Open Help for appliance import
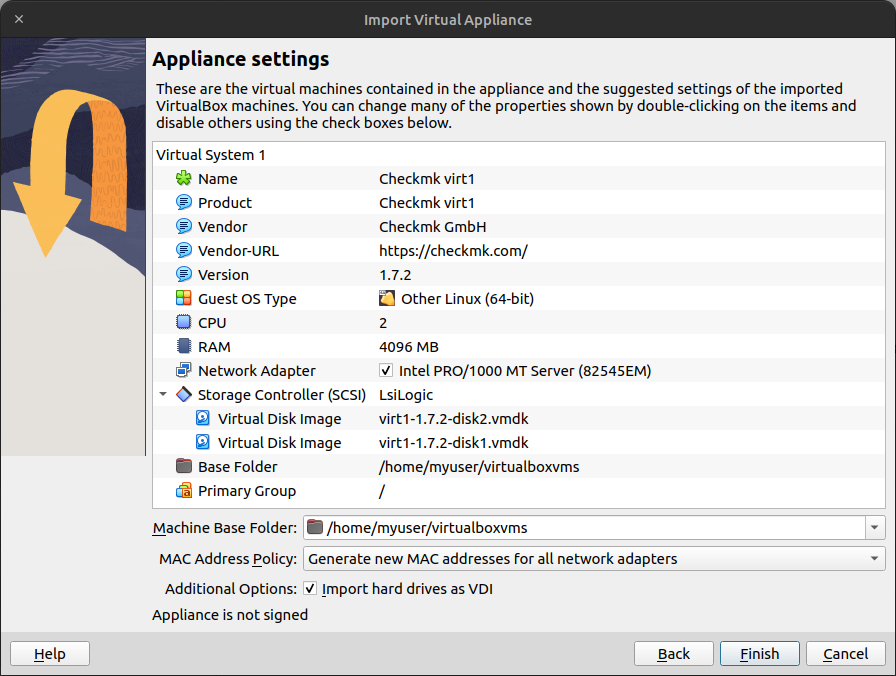This screenshot has width=896, height=676. click(49, 653)
